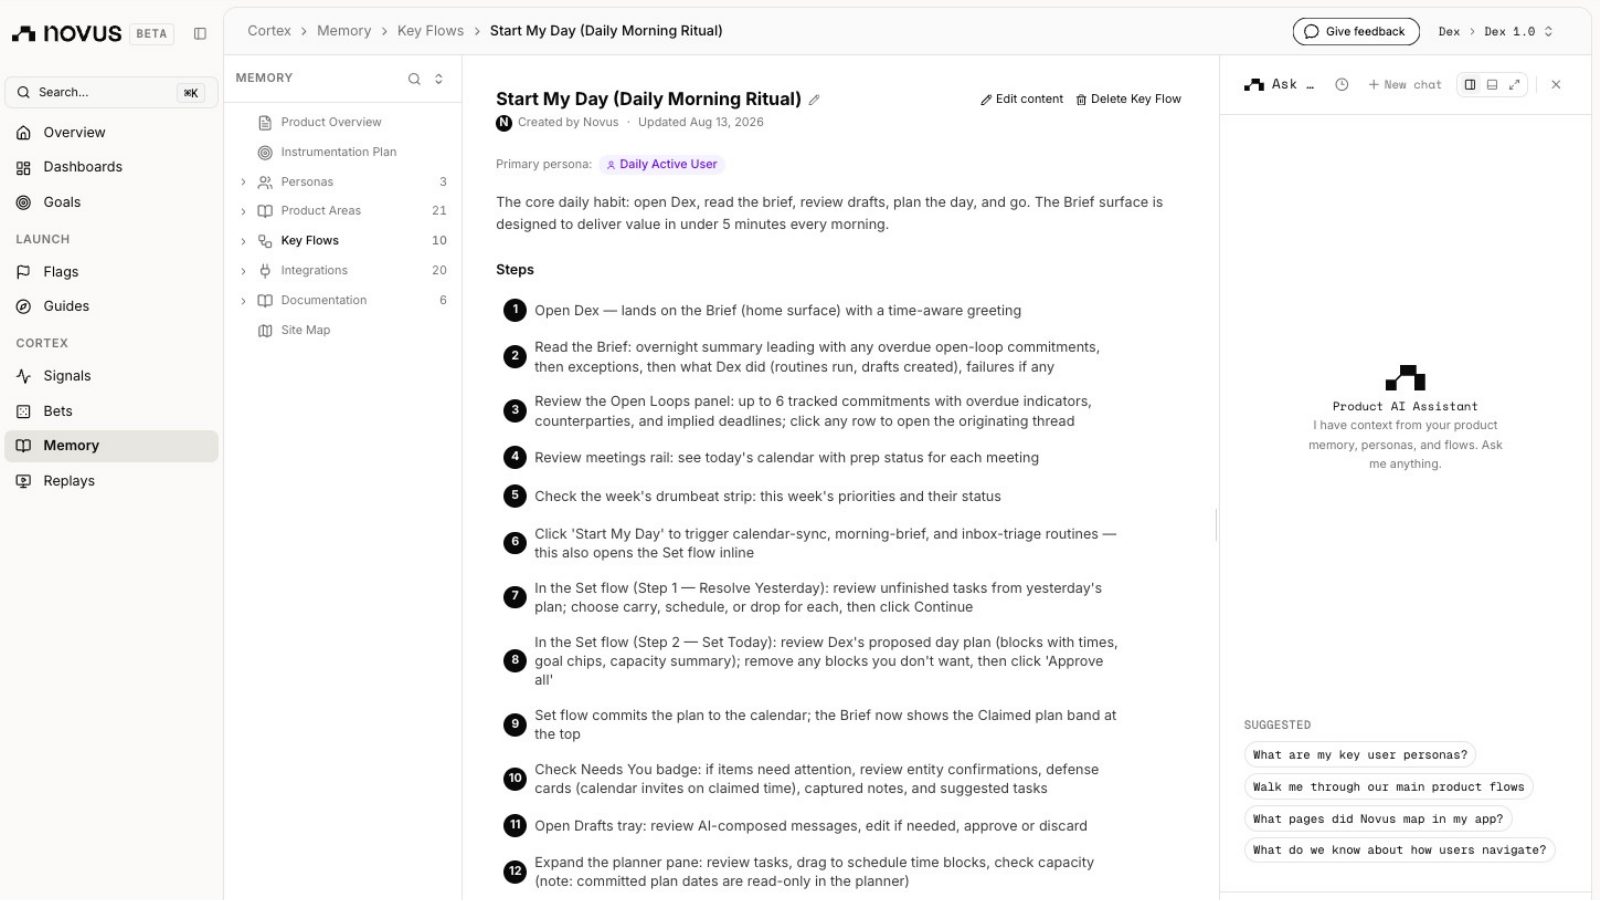This screenshot has height=901, width=1600.
Task: Close the Ask assistant panel
Action: coord(1556,85)
